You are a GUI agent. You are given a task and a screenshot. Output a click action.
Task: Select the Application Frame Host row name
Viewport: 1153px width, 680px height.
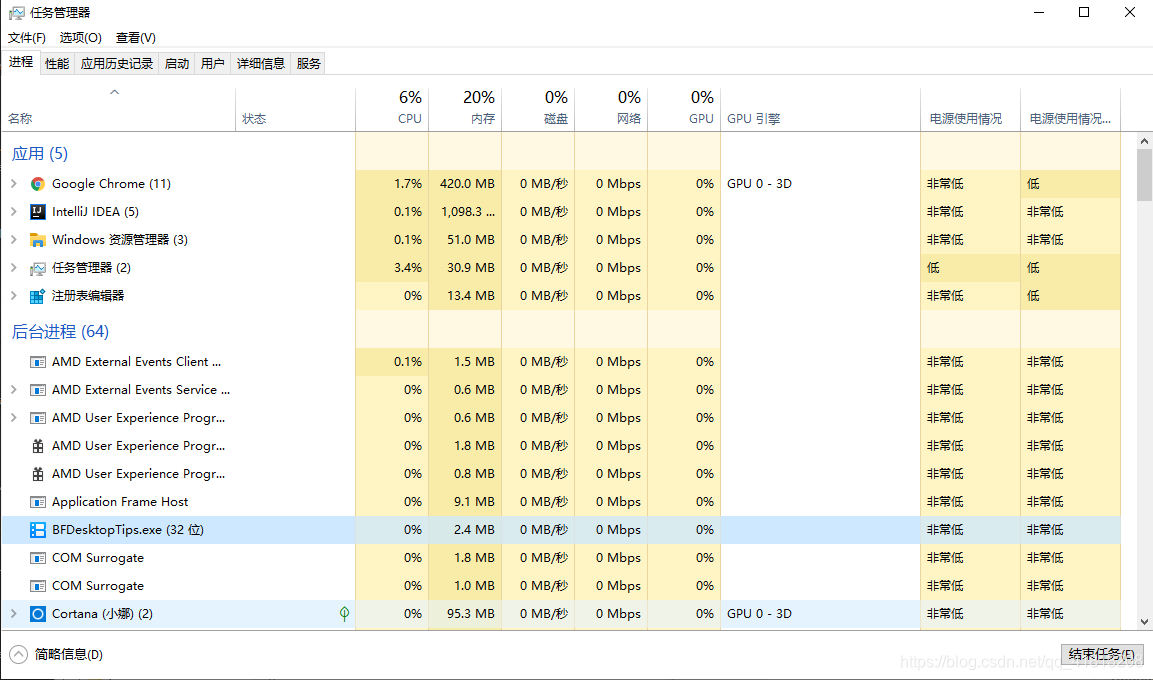click(120, 502)
